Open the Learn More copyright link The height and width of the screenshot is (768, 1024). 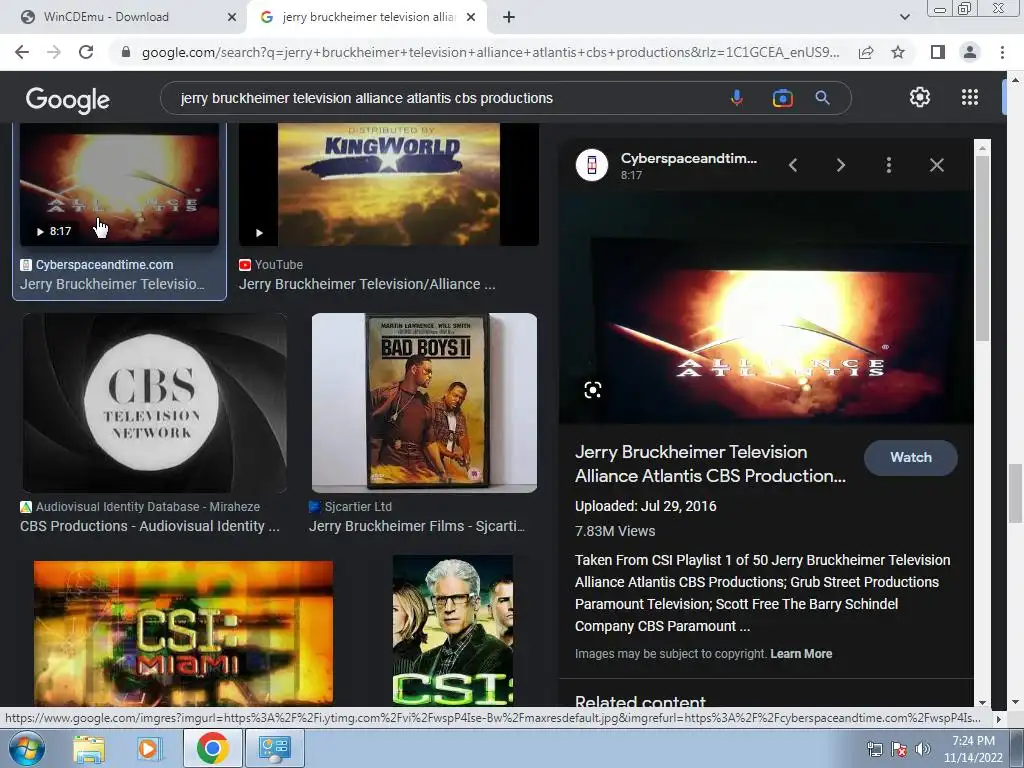click(x=801, y=654)
